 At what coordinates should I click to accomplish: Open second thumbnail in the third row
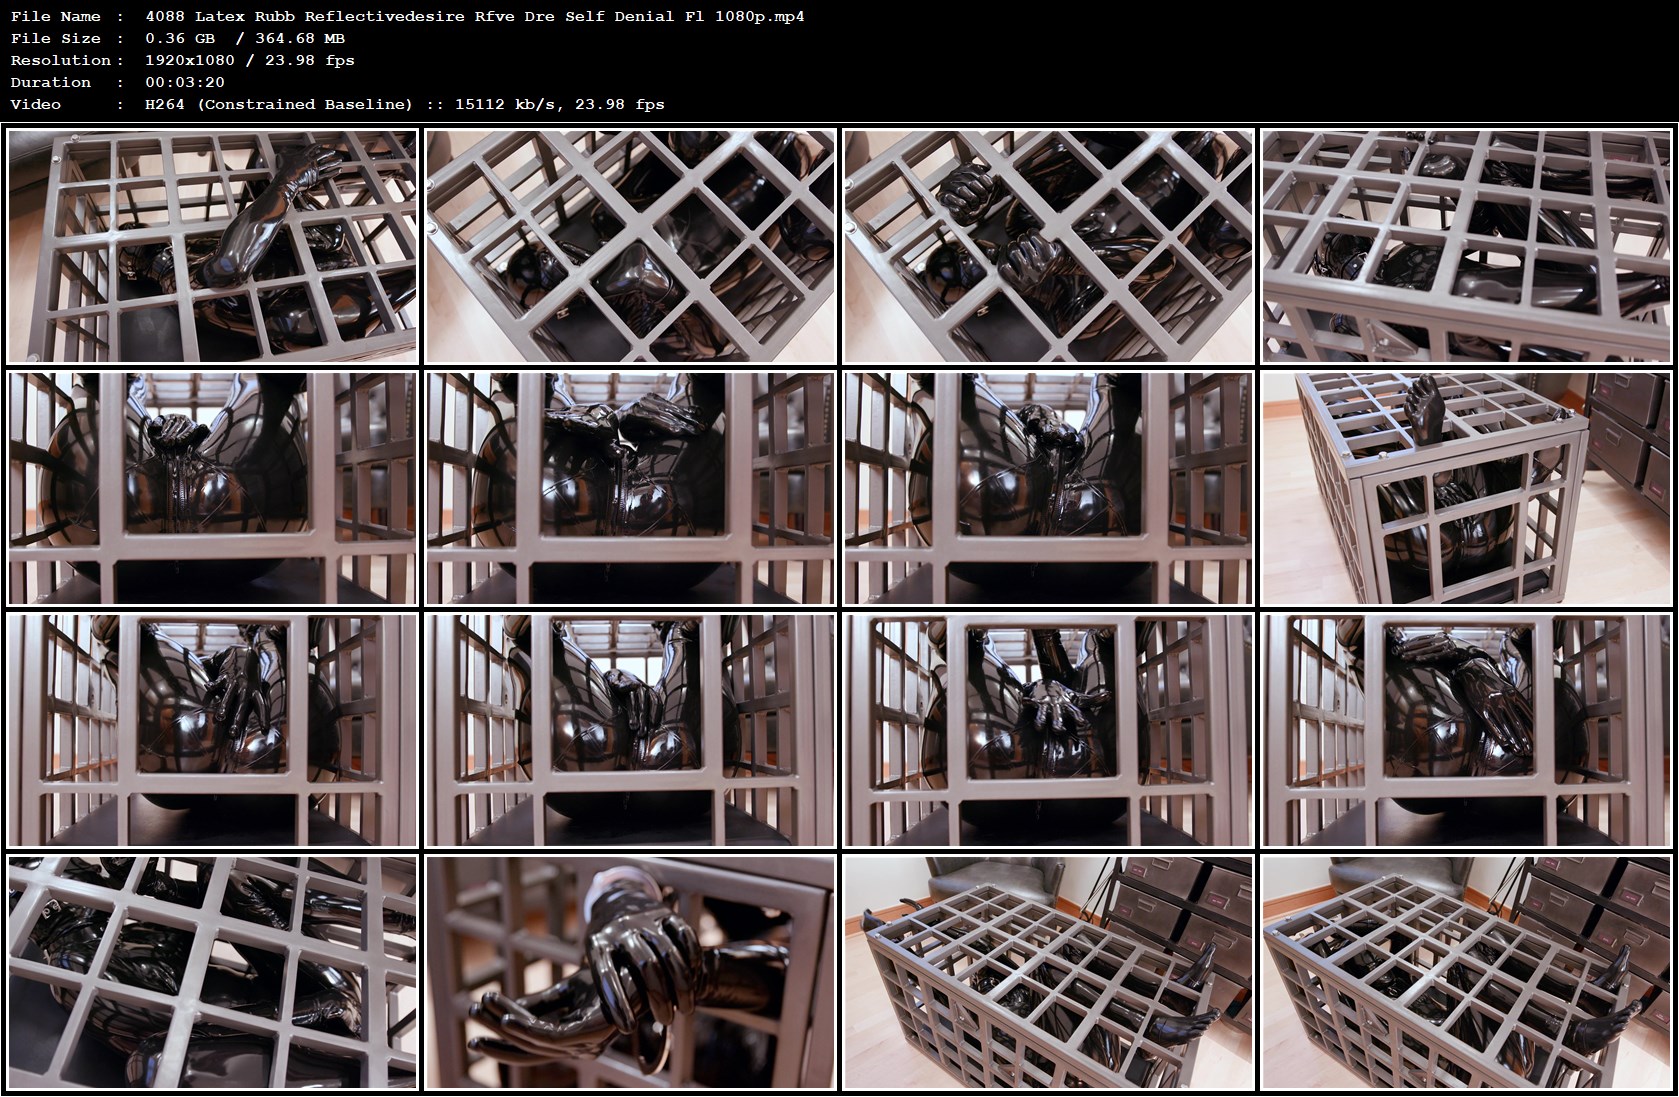(x=630, y=731)
